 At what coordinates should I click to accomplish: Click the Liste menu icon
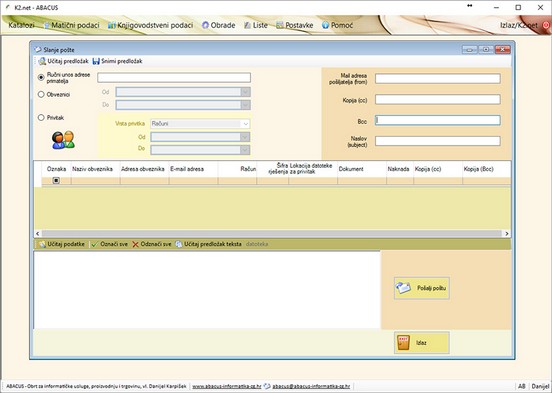247,25
